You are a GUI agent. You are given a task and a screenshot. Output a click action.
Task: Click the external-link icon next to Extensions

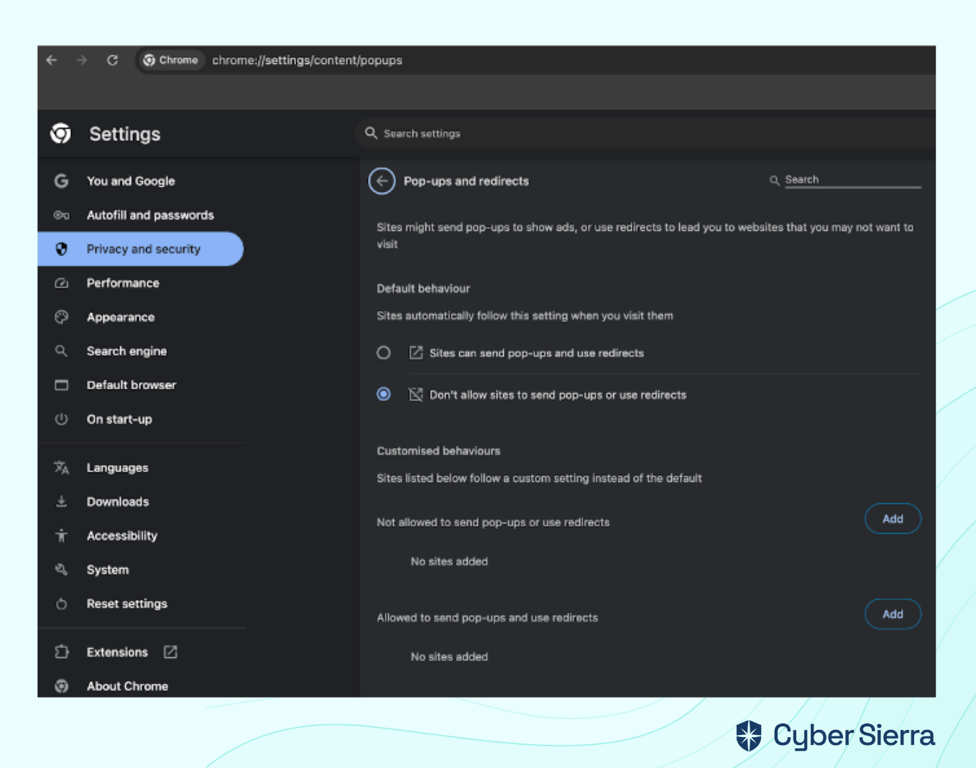click(x=170, y=652)
